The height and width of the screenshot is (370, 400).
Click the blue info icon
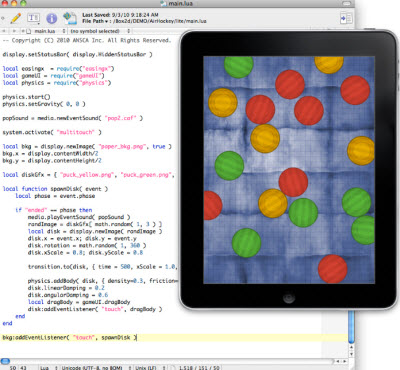click(51, 18)
